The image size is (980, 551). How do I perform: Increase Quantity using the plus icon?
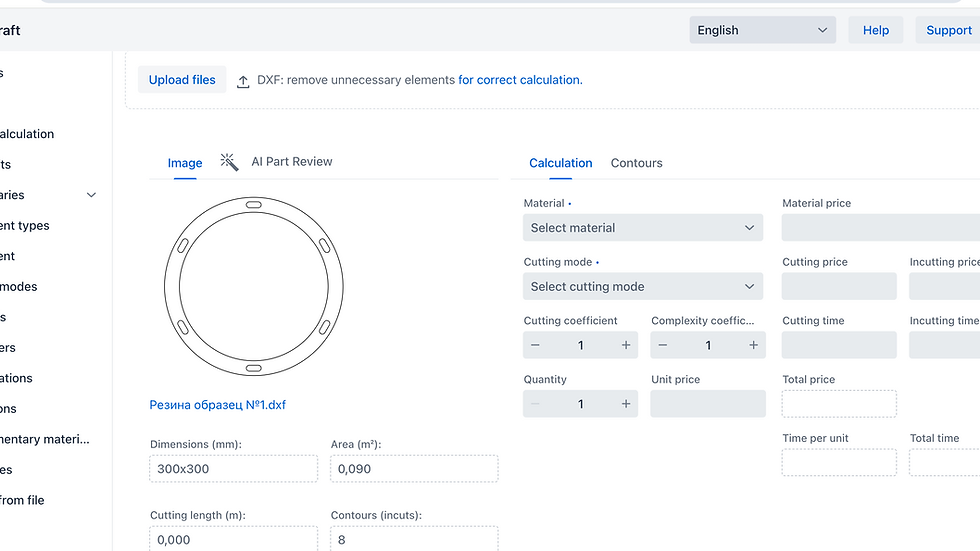click(626, 404)
